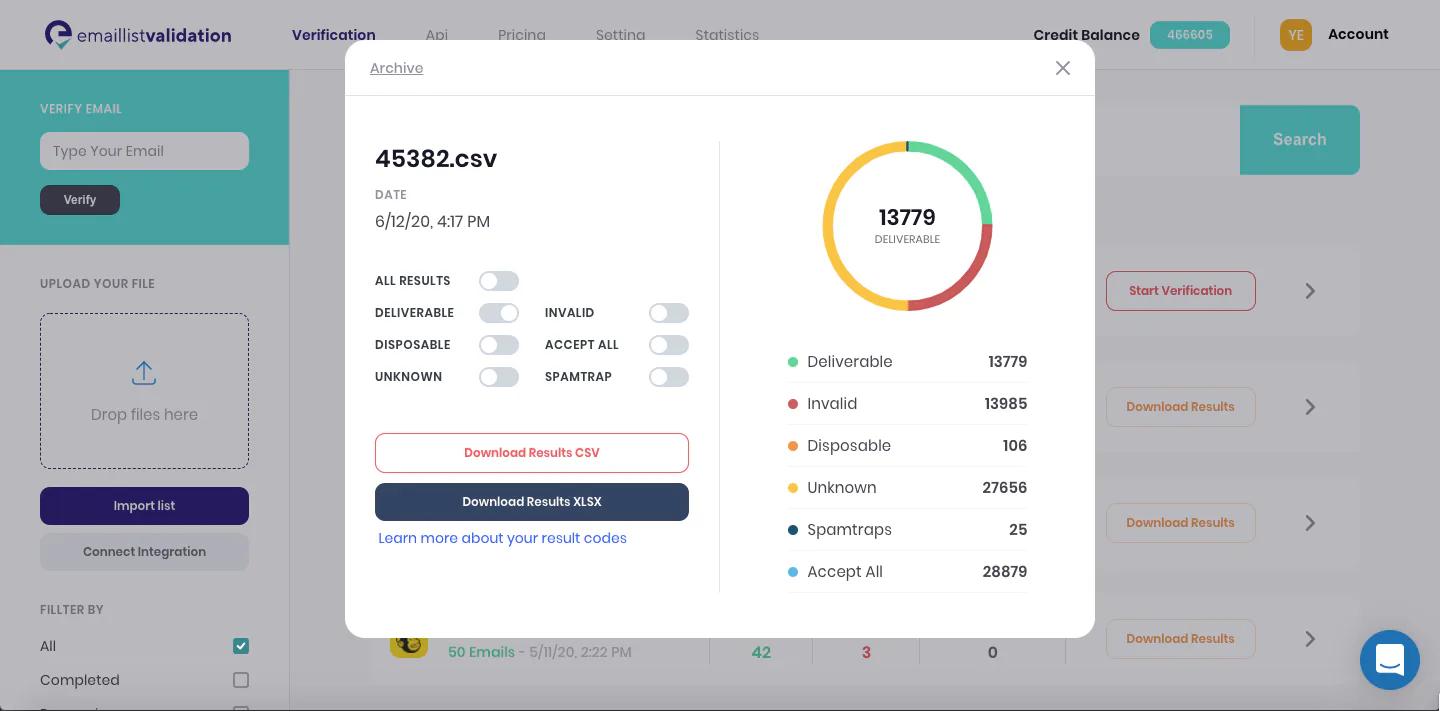Open the Verification tab
1440x711 pixels.
point(334,35)
